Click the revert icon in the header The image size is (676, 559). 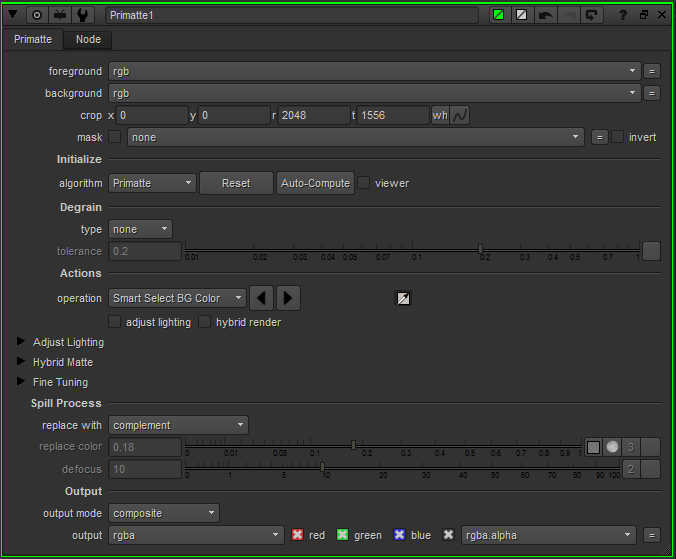point(591,15)
